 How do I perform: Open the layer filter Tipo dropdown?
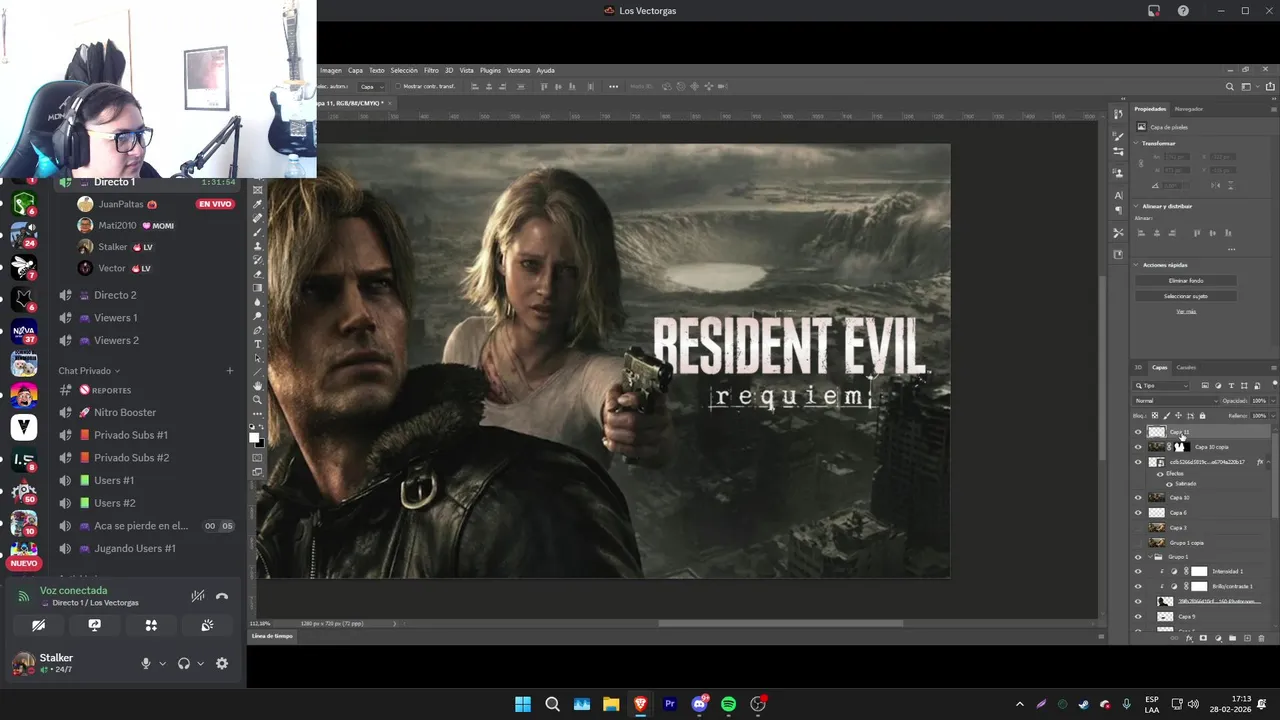(1161, 386)
